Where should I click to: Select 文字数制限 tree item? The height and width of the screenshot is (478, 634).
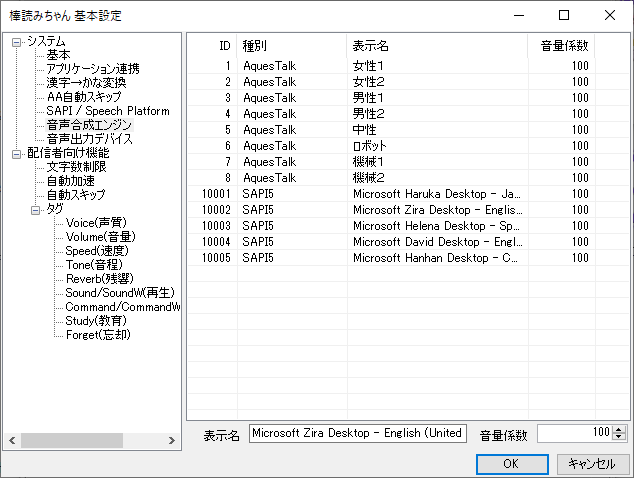point(76,167)
